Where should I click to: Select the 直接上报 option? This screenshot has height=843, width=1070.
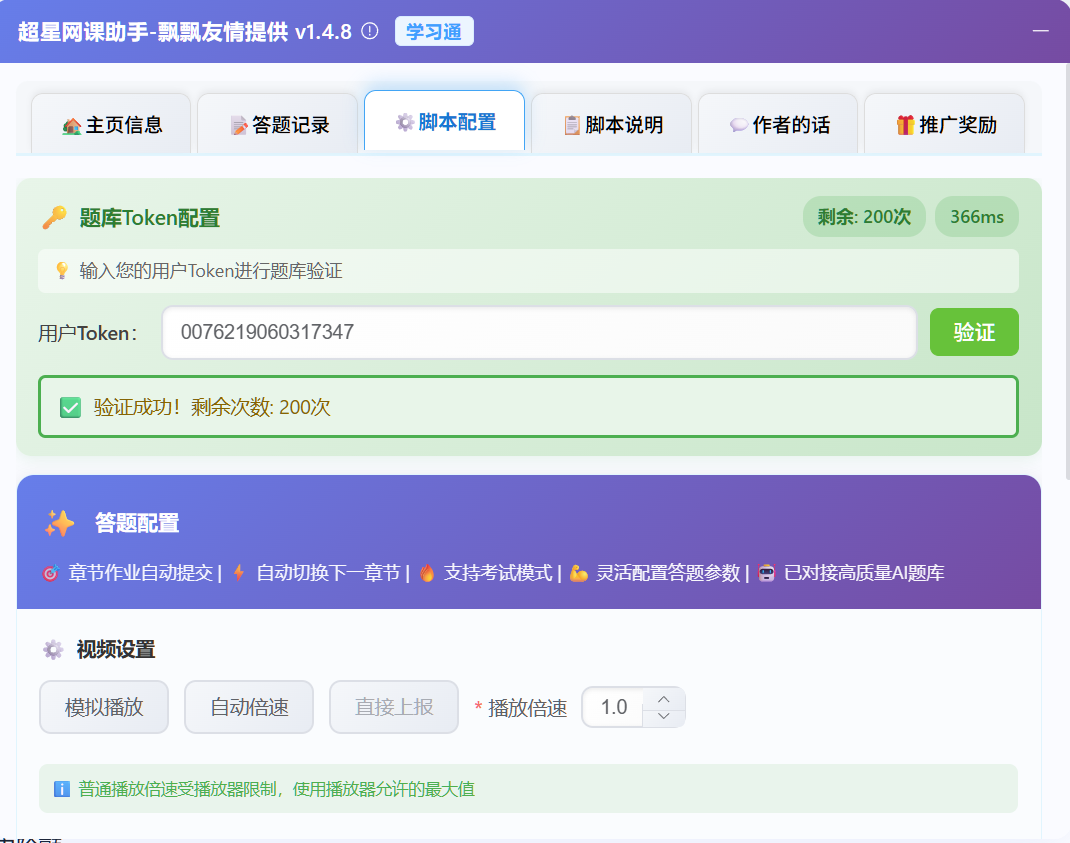point(393,707)
